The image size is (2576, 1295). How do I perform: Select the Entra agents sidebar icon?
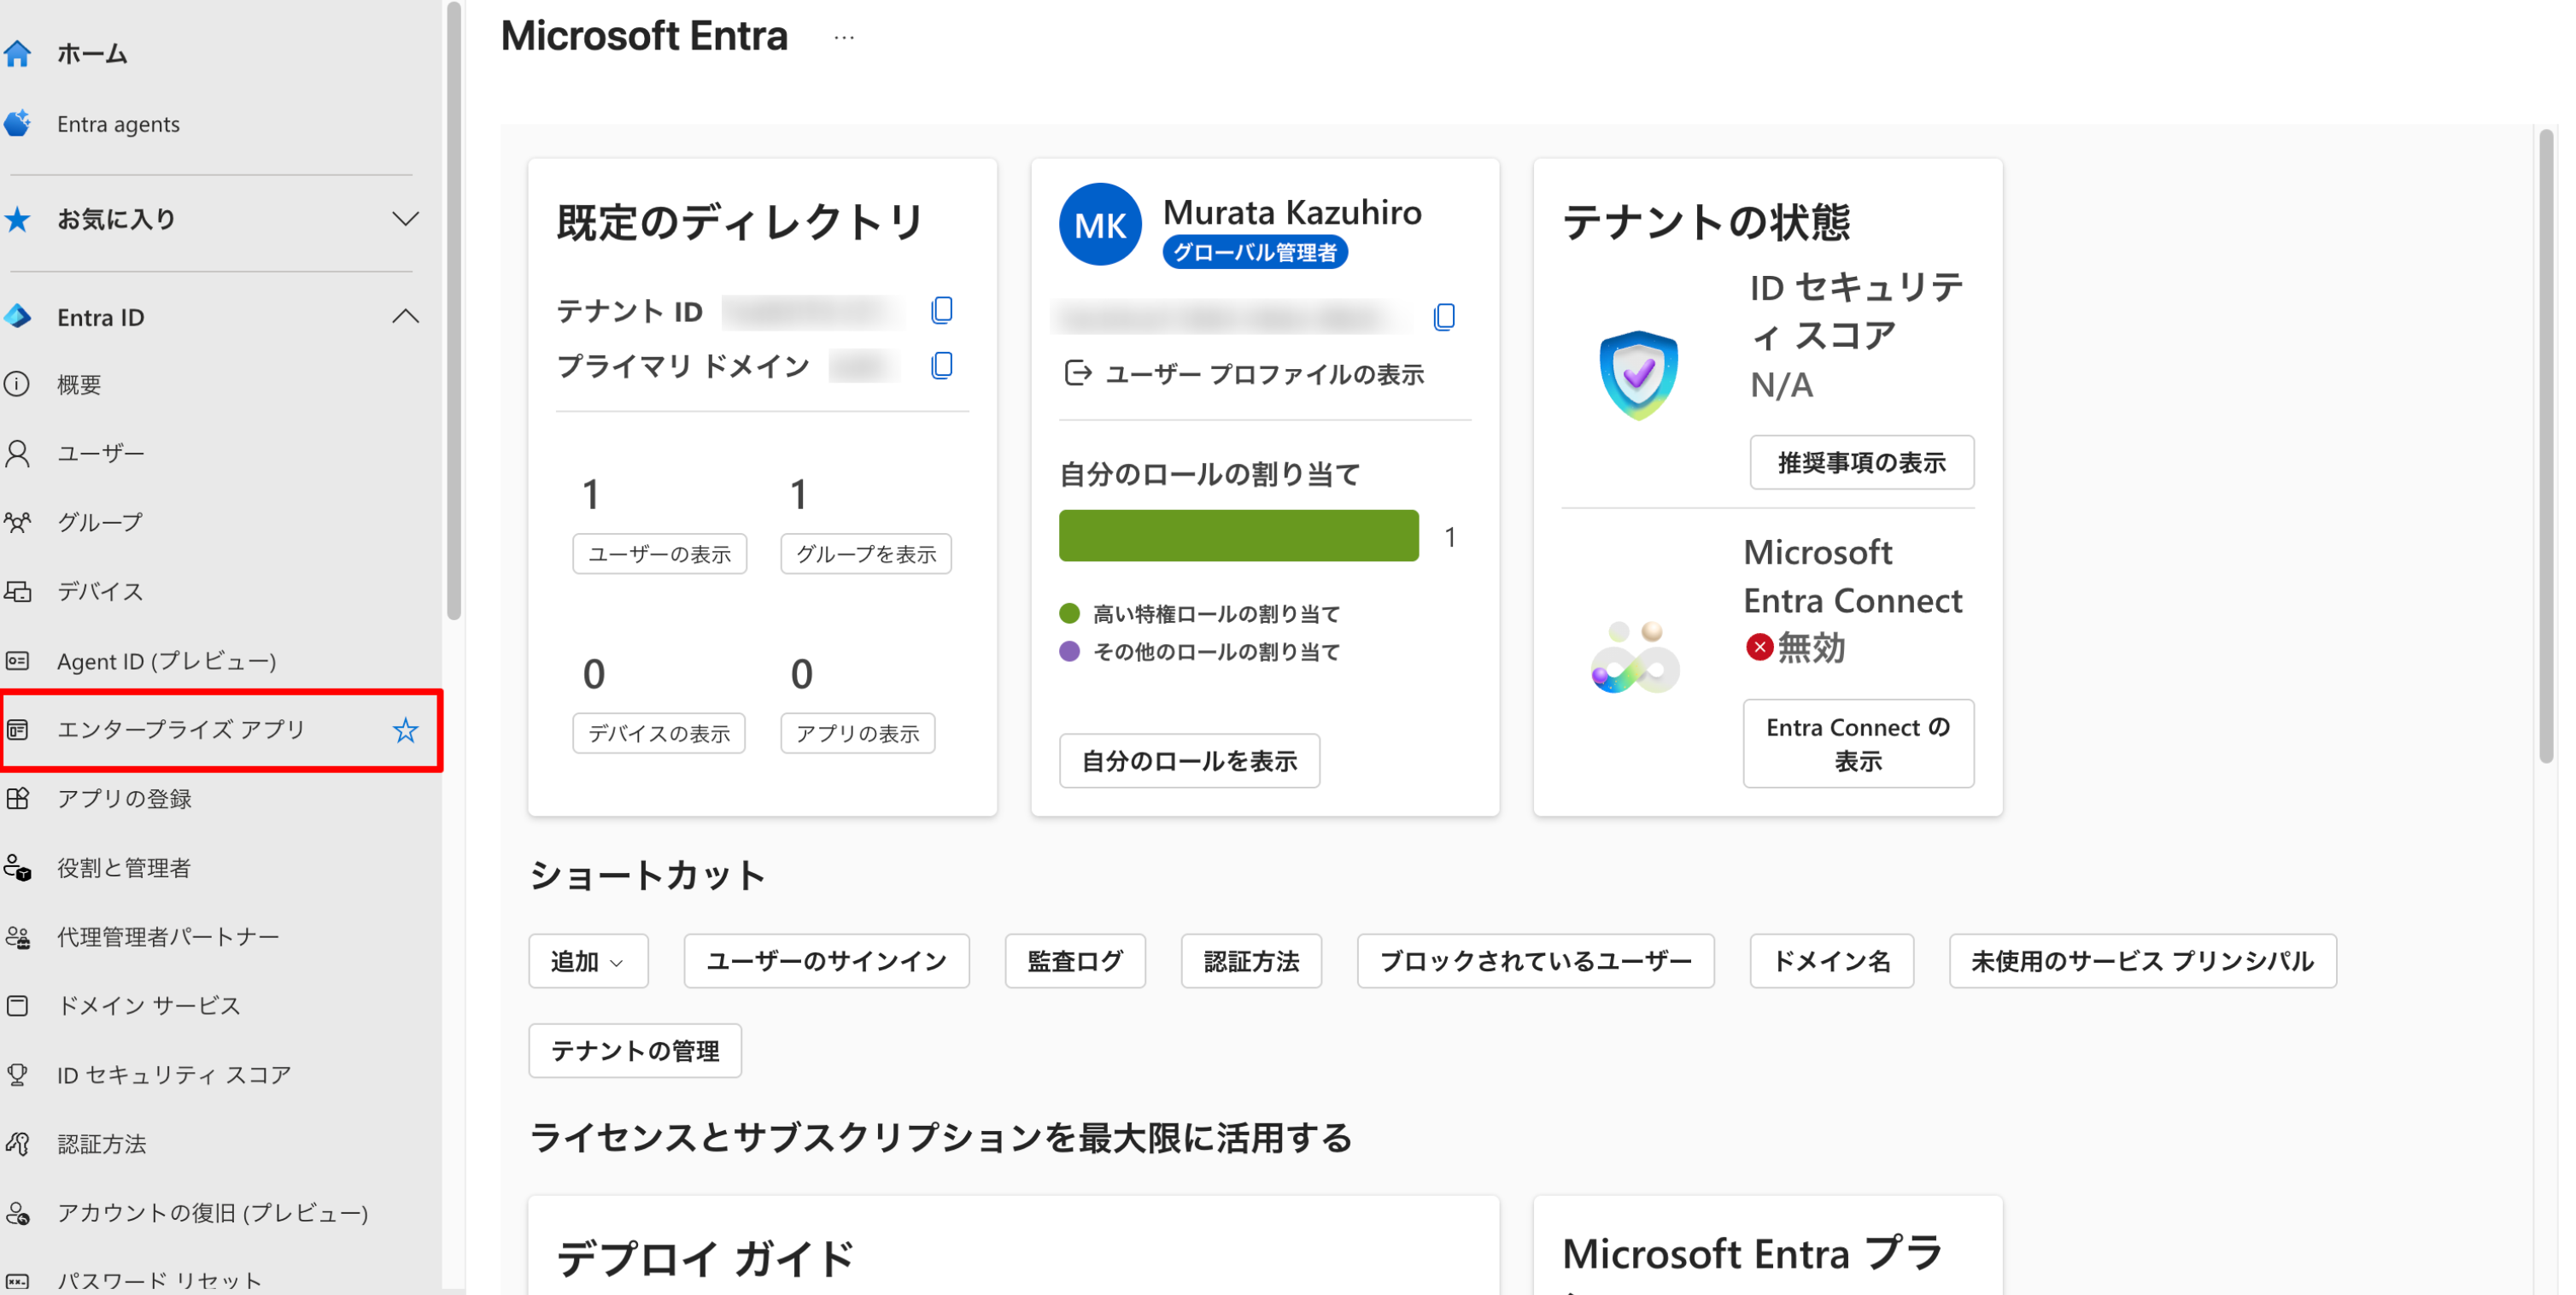click(x=18, y=122)
